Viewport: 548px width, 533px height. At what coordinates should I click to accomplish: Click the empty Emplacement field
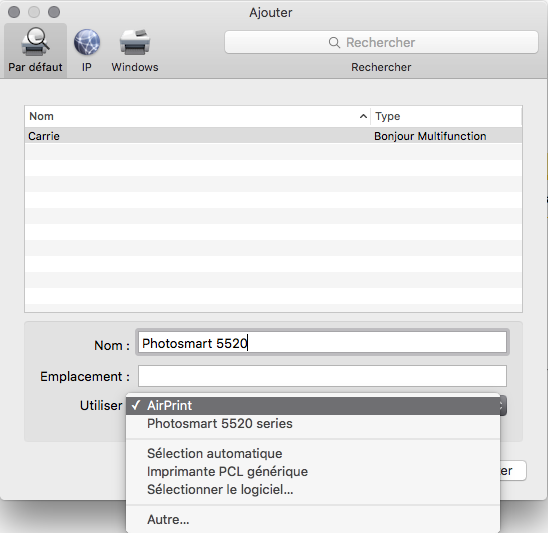point(322,376)
